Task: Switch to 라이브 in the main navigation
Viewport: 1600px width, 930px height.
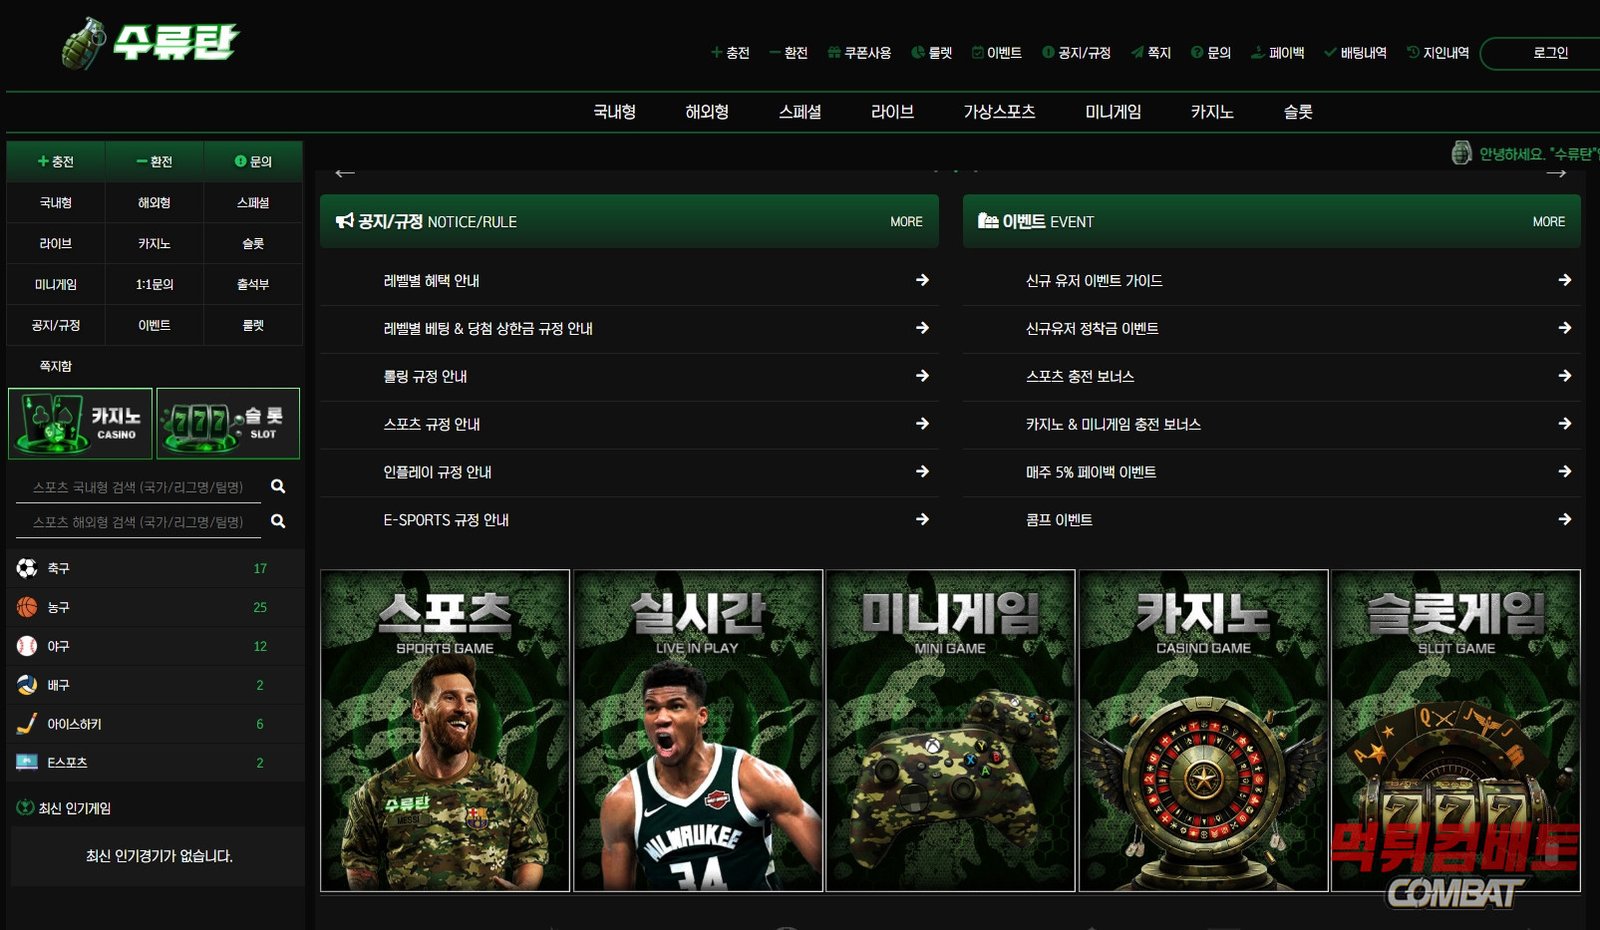Action: pos(892,112)
